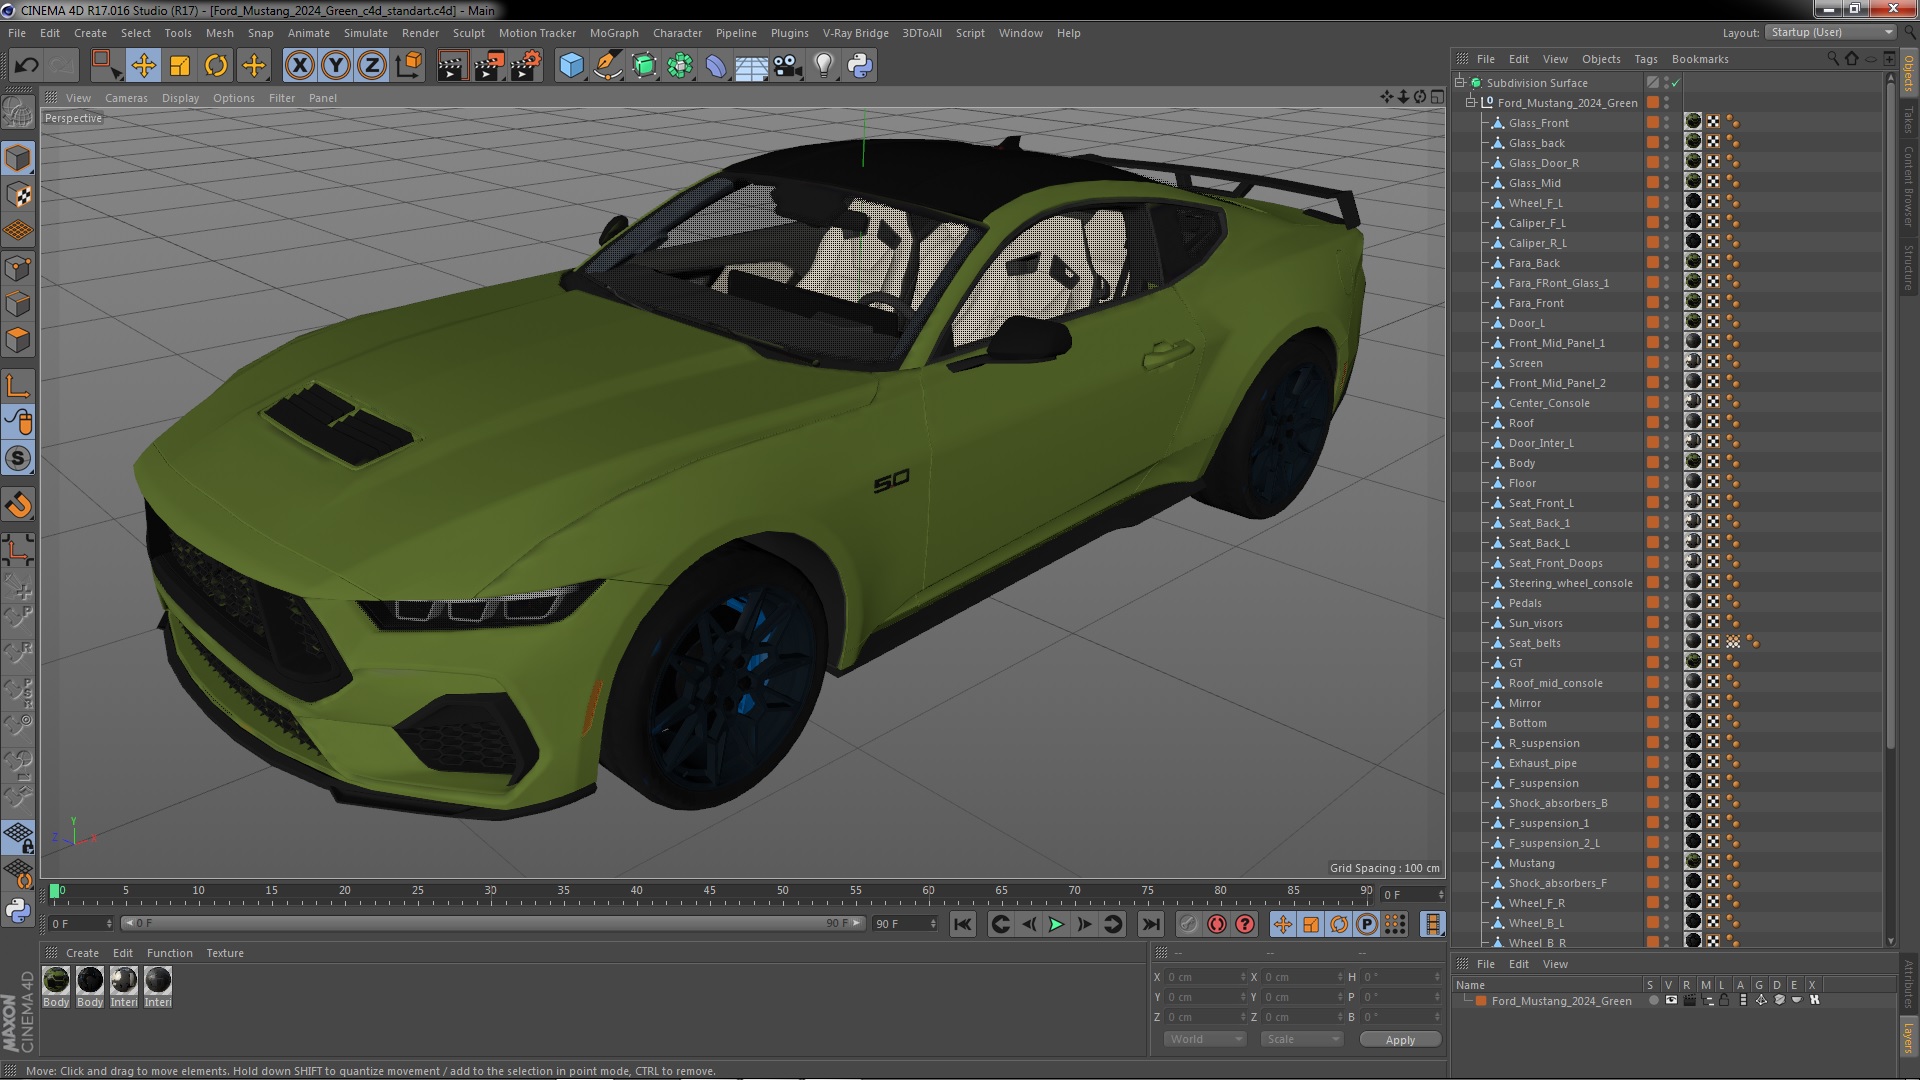Select the Live Selection tool

click(106, 66)
